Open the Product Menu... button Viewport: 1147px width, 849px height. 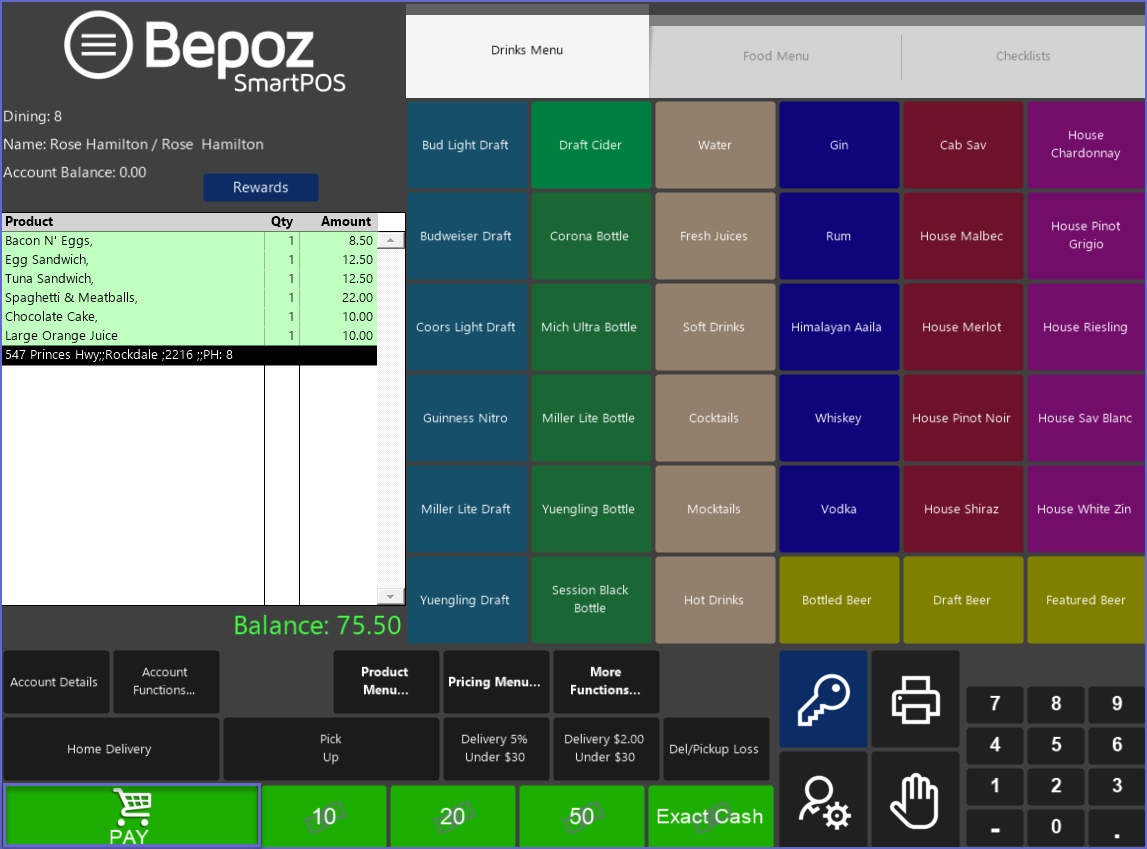coord(386,682)
